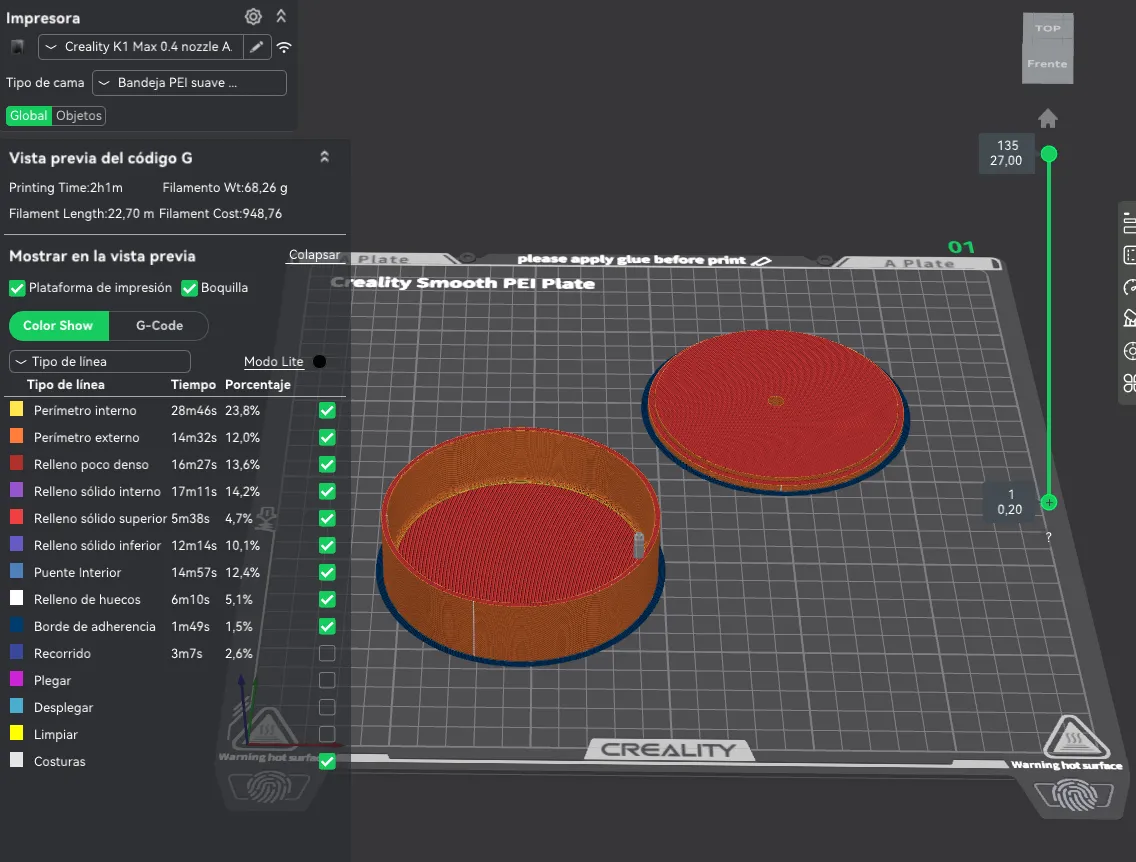Click the Perímetro externo orange swatch
The width and height of the screenshot is (1136, 862).
click(16, 436)
